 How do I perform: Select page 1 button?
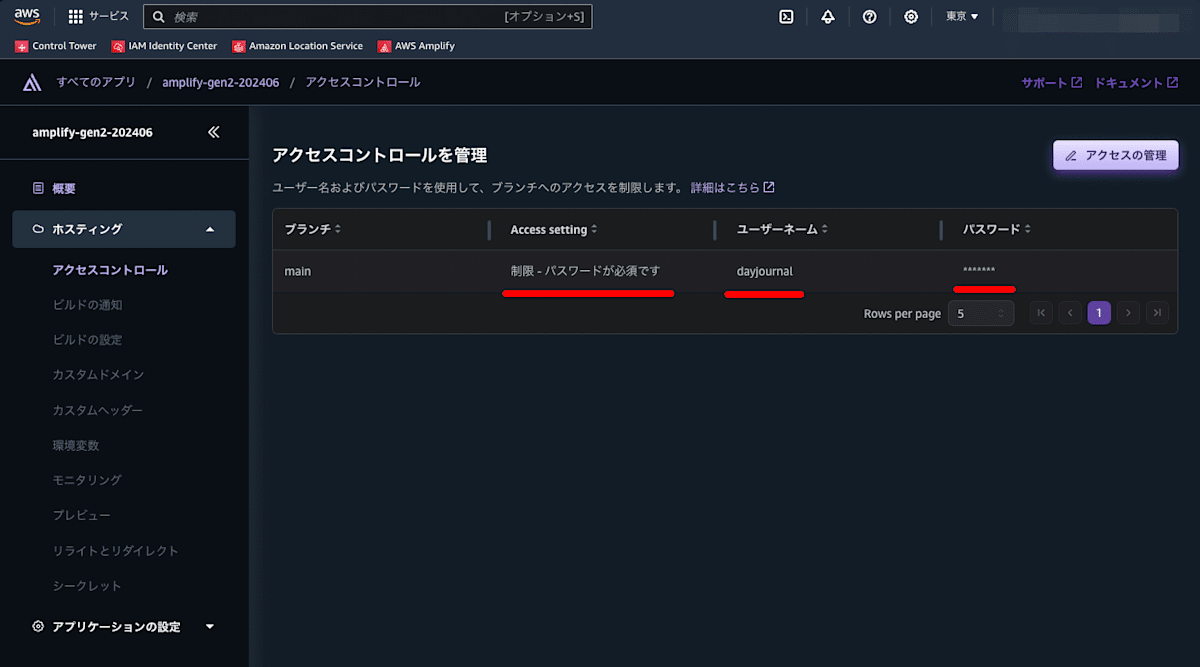coord(1099,313)
